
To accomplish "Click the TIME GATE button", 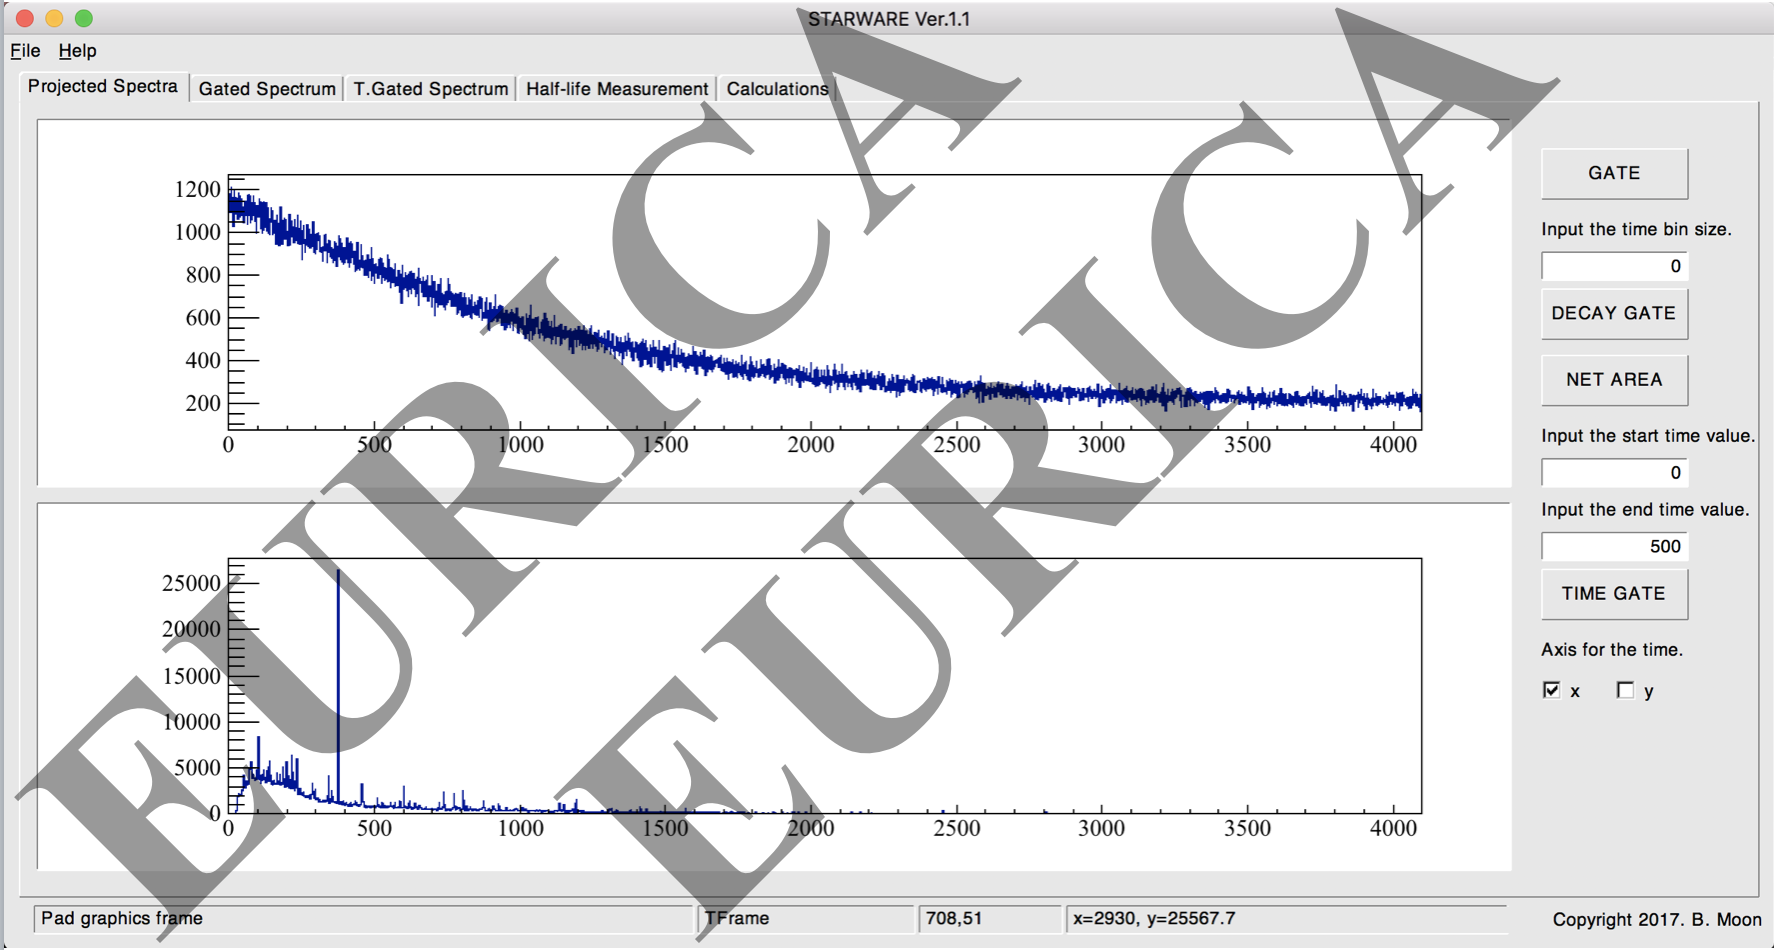I will (1614, 594).
